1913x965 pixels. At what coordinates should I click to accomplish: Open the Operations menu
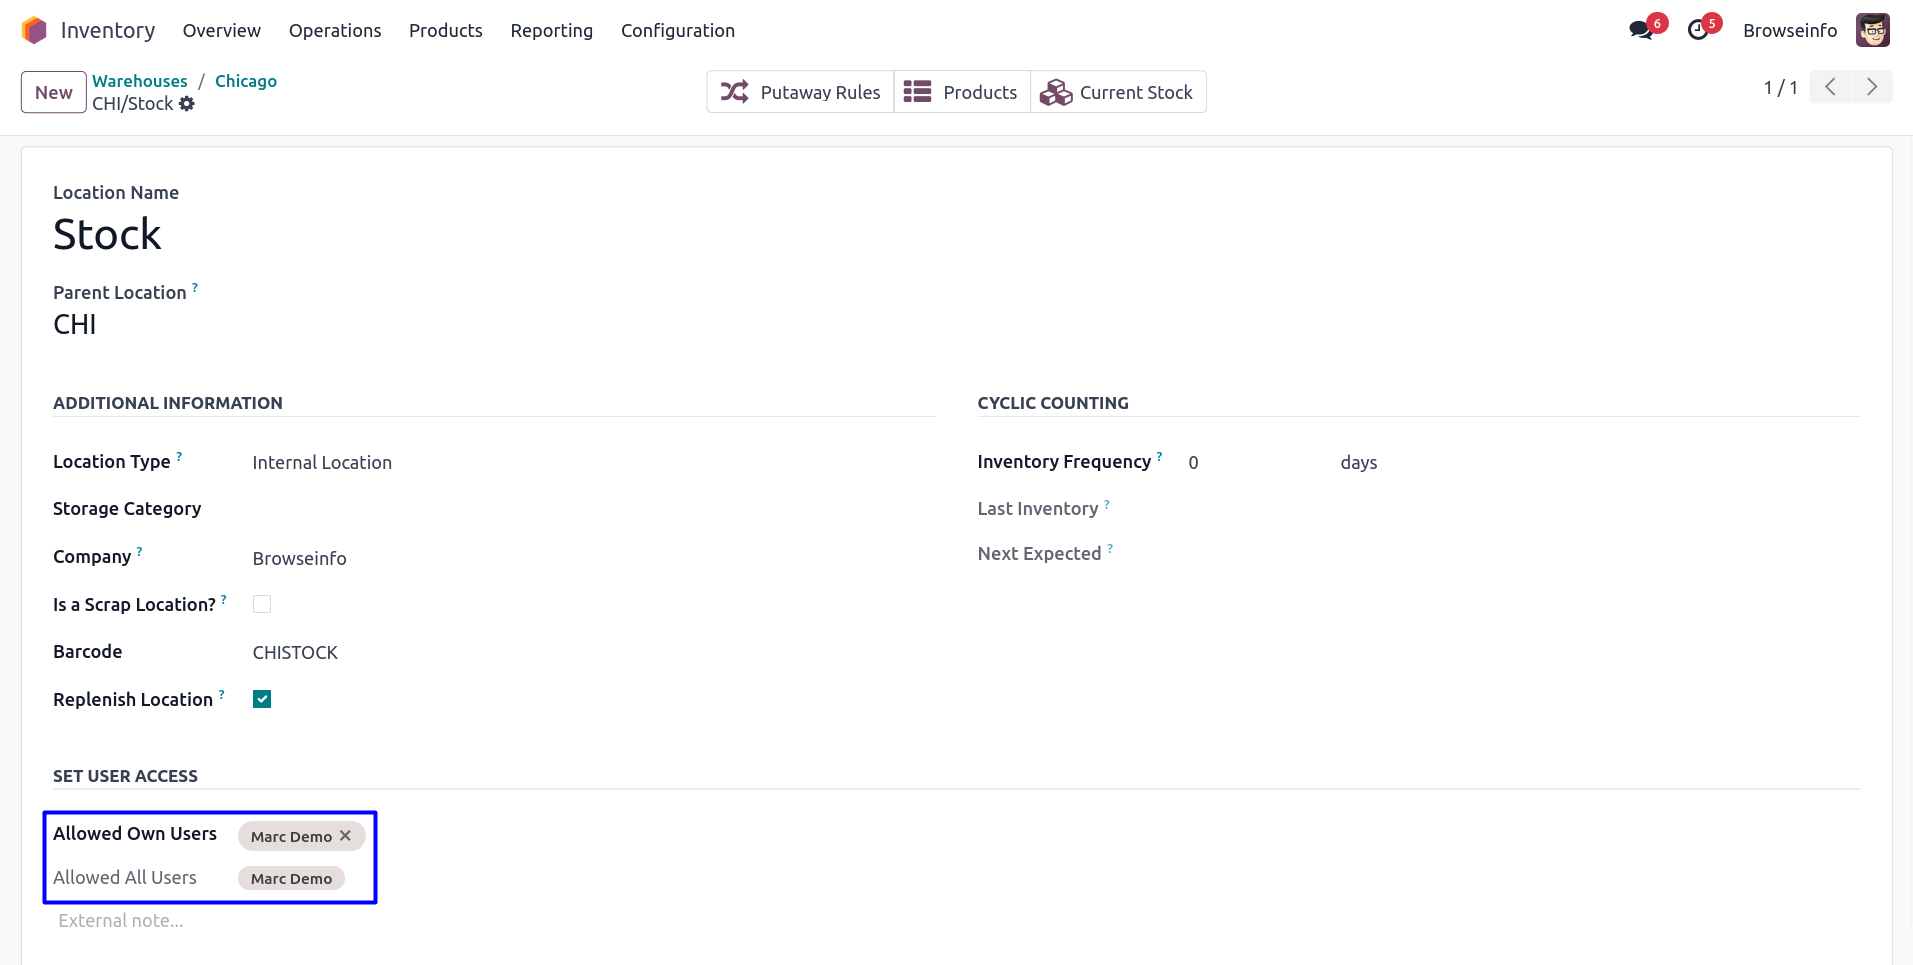point(335,30)
